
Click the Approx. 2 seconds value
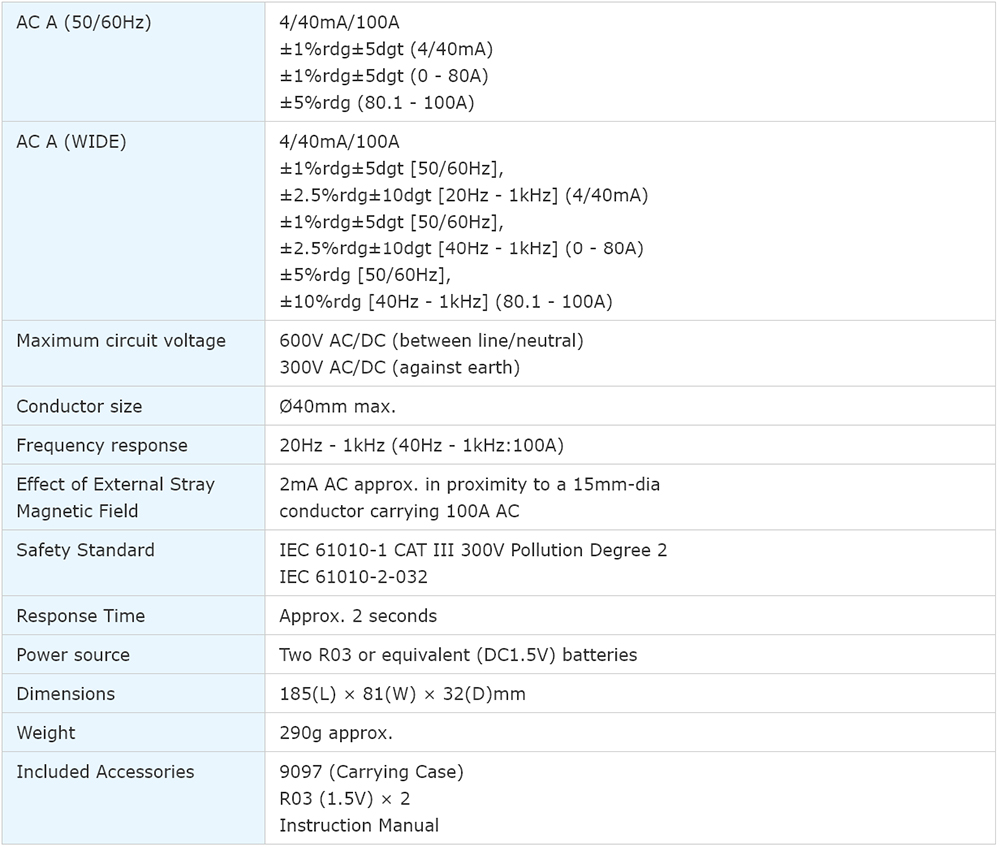358,616
